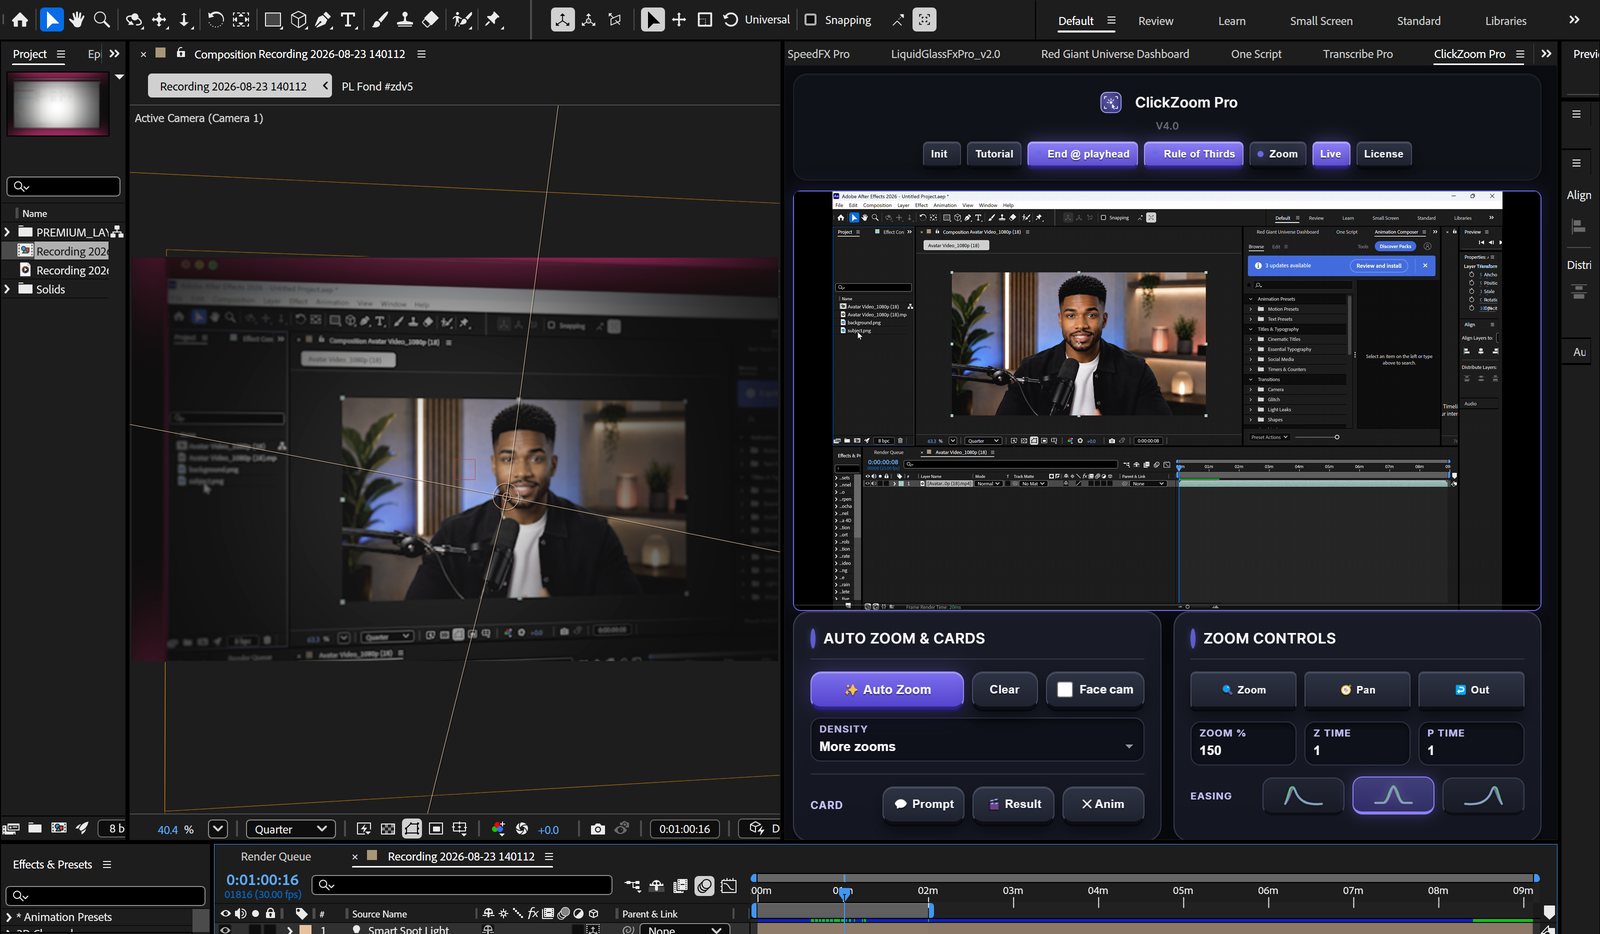Open the magnification ratio dropdown arrow
1600x934 pixels.
tap(218, 828)
